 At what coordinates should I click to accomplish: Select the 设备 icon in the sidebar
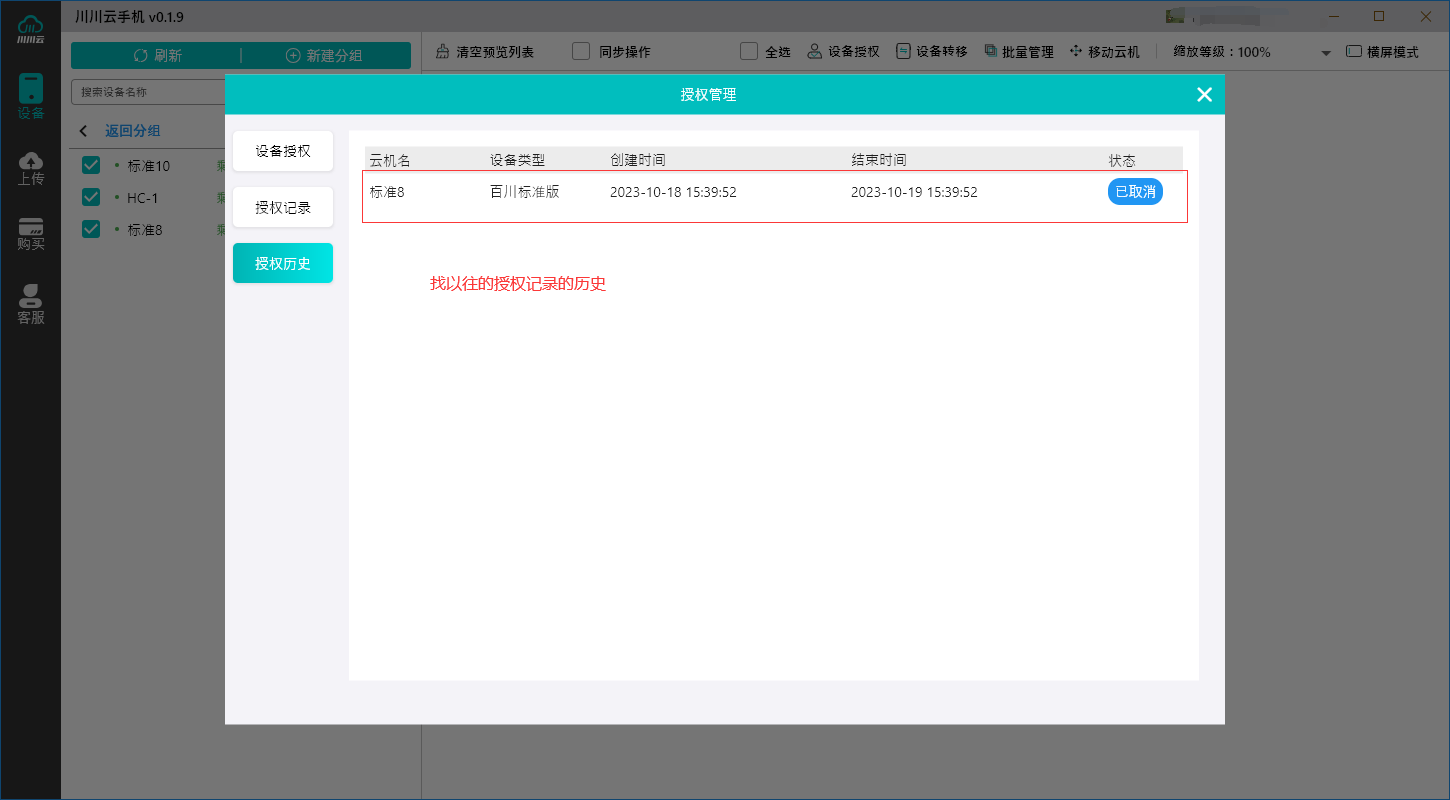click(30, 95)
